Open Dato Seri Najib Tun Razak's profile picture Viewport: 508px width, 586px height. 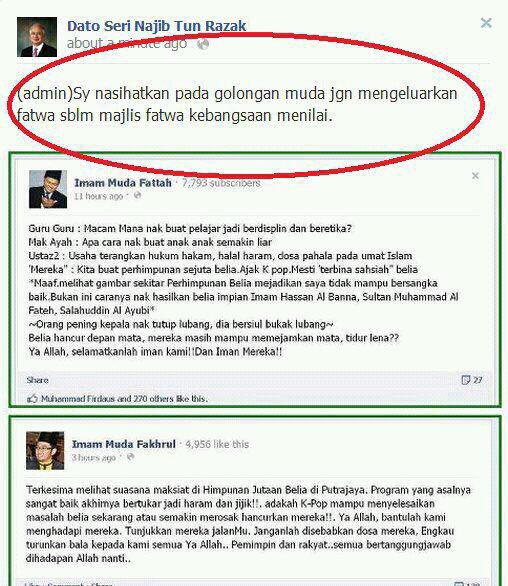point(37,37)
